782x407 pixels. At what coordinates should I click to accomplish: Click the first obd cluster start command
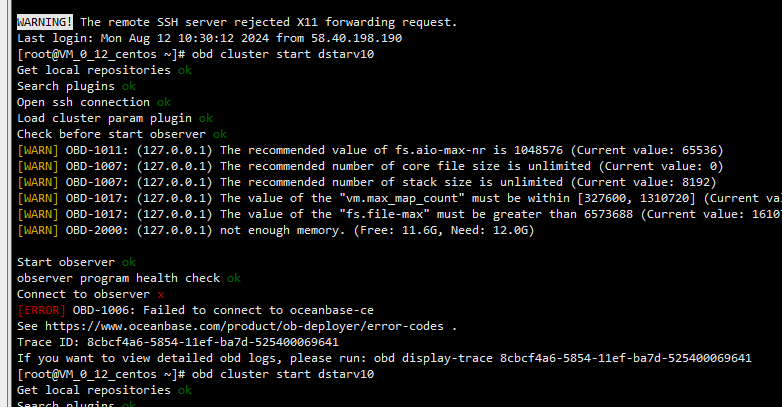283,54
